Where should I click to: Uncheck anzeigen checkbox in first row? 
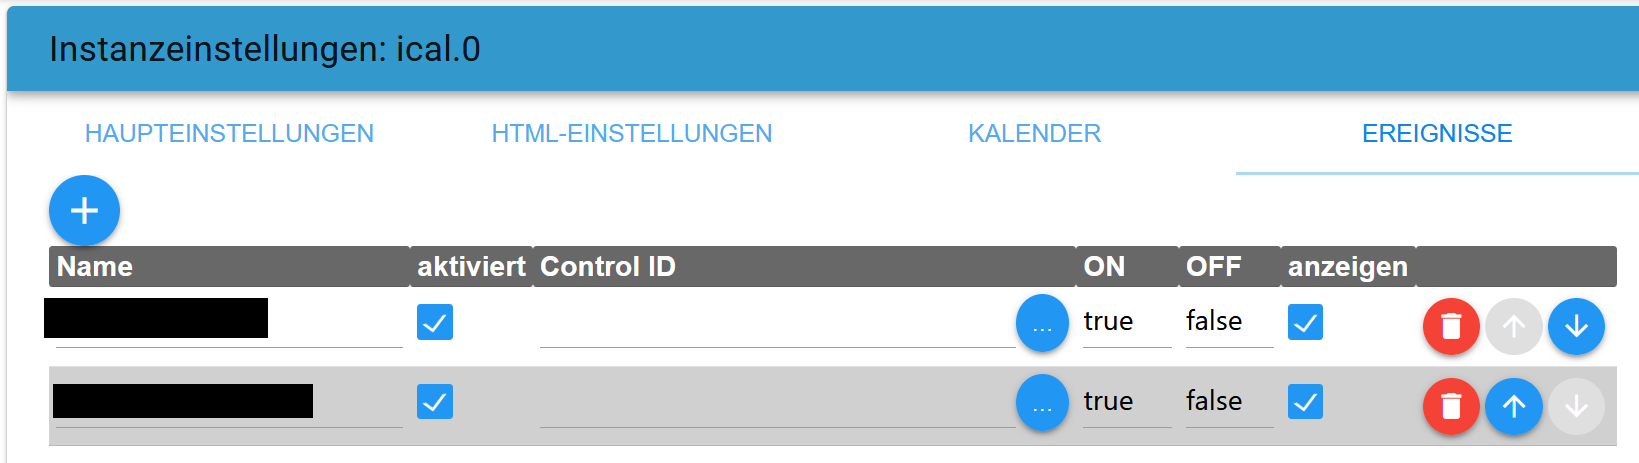coord(1305,322)
